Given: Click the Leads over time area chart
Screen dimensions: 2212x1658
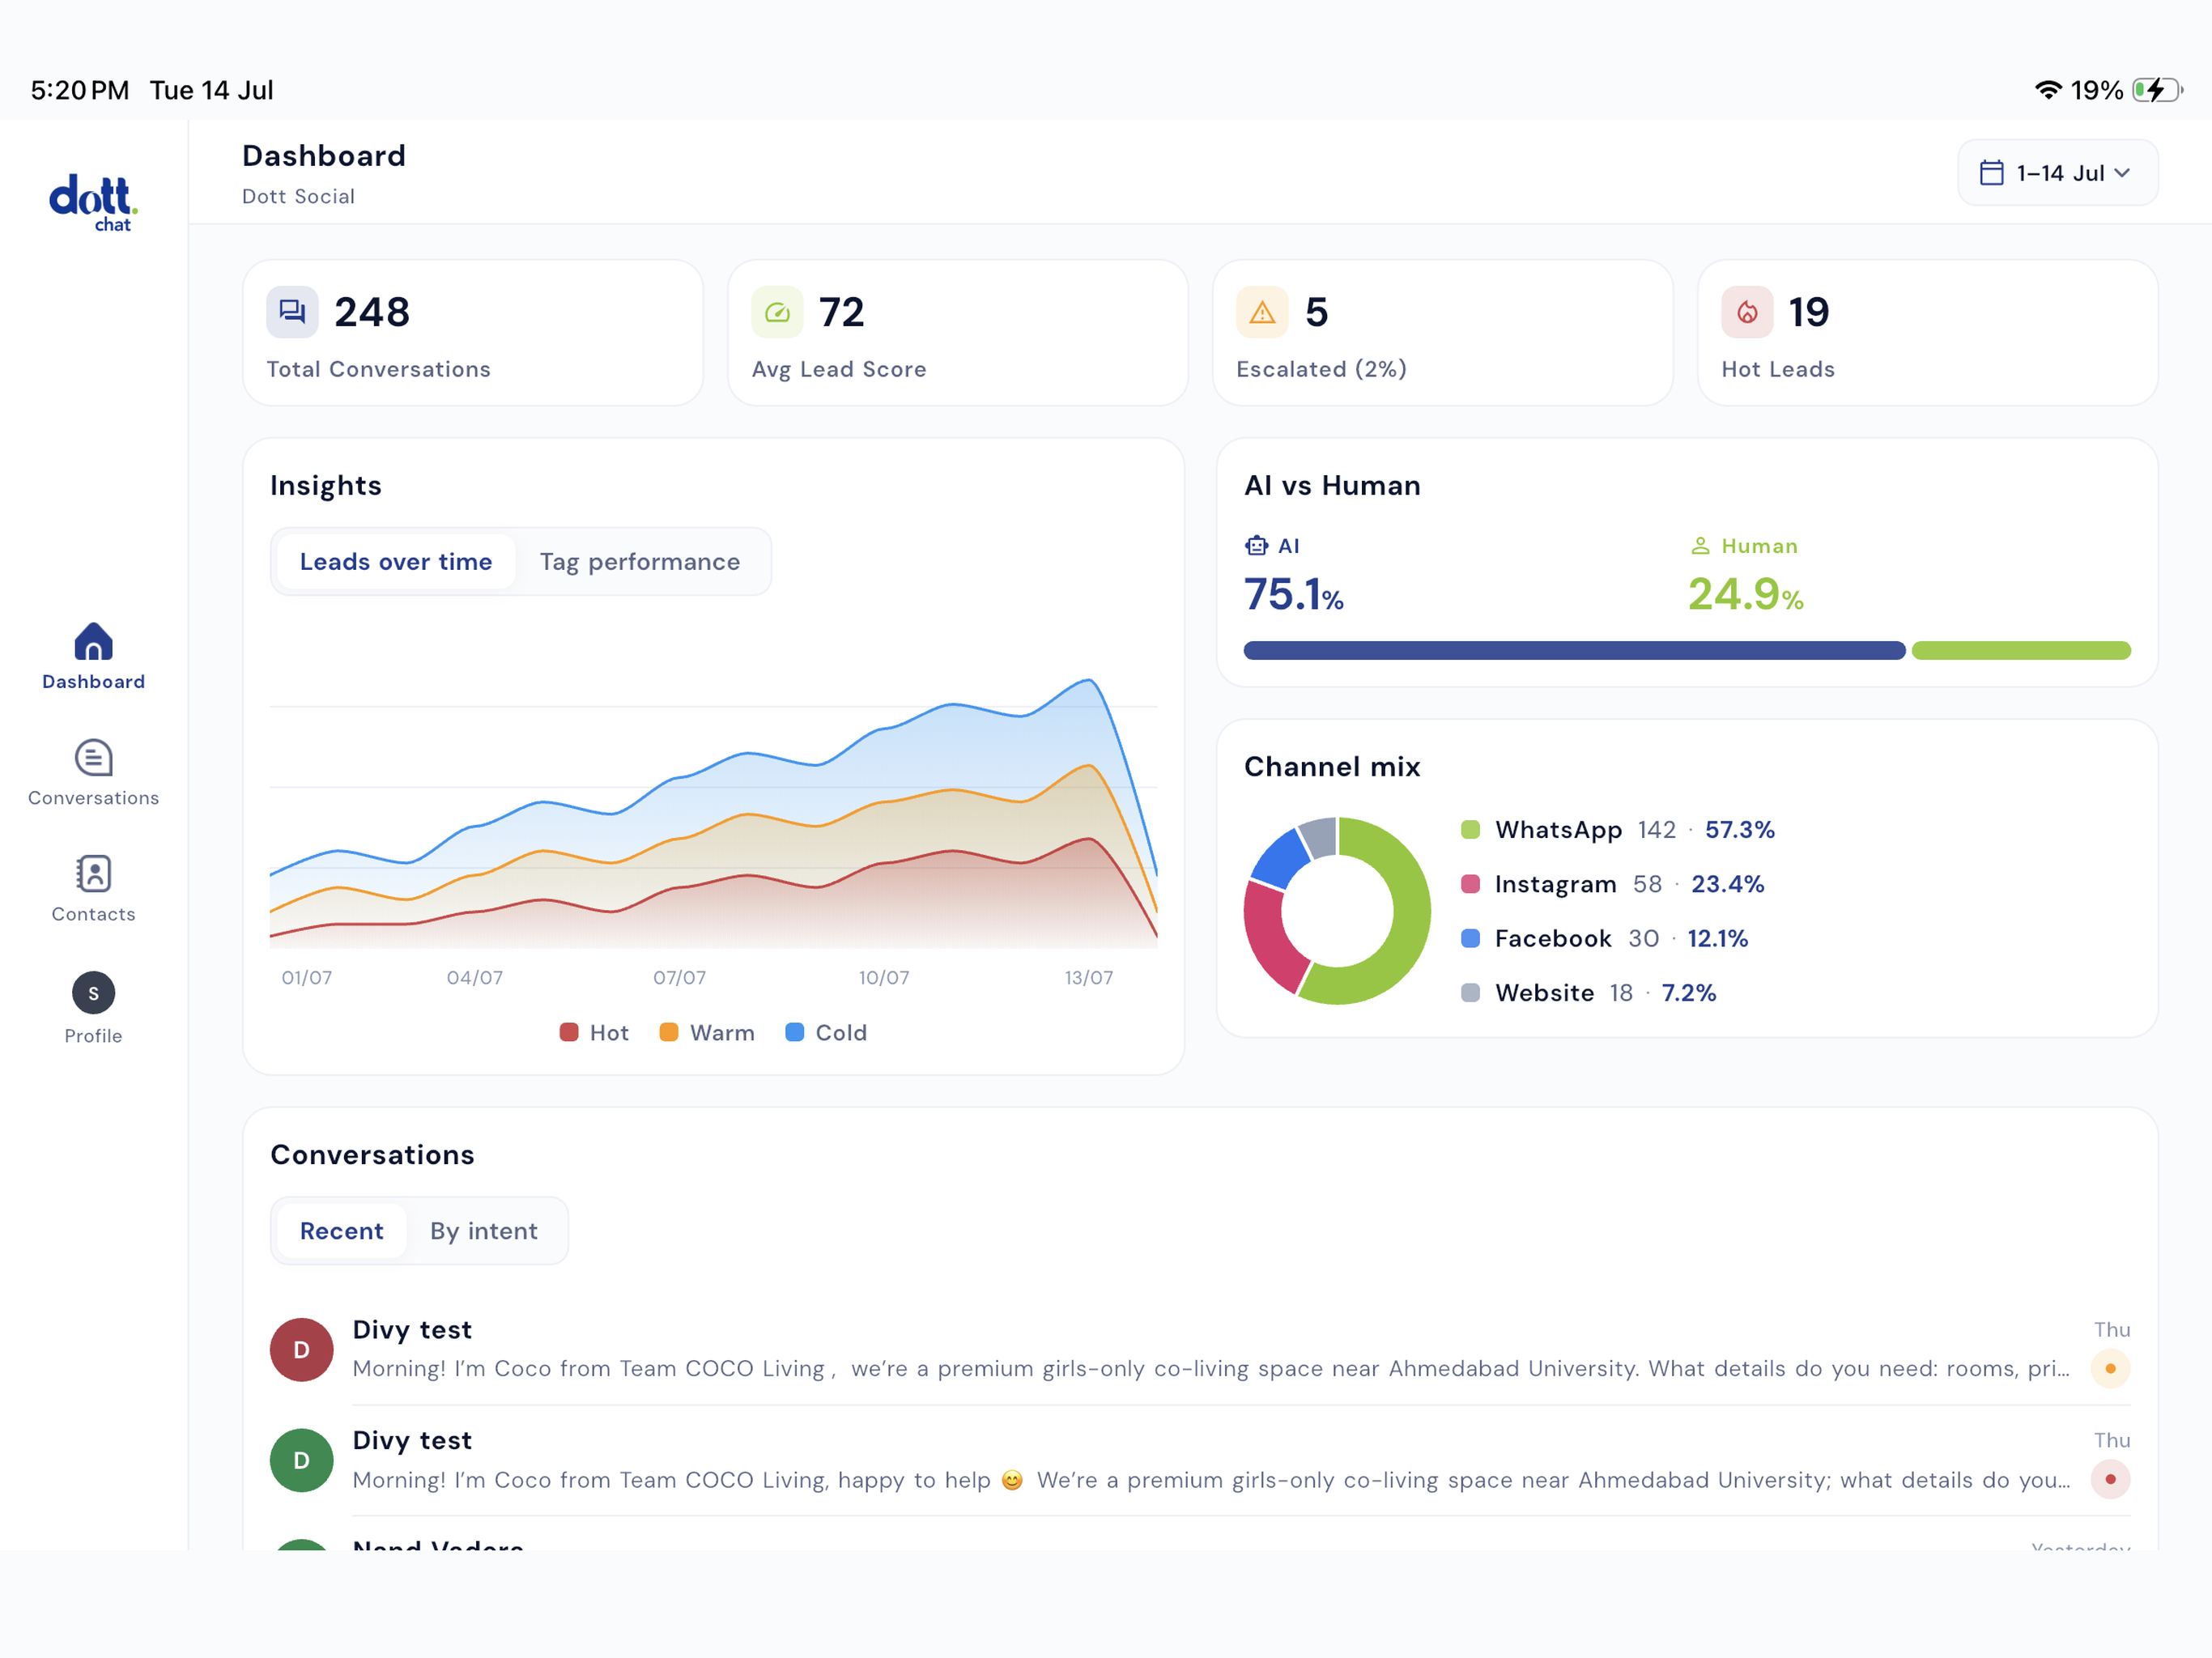Looking at the screenshot, I should (x=713, y=813).
